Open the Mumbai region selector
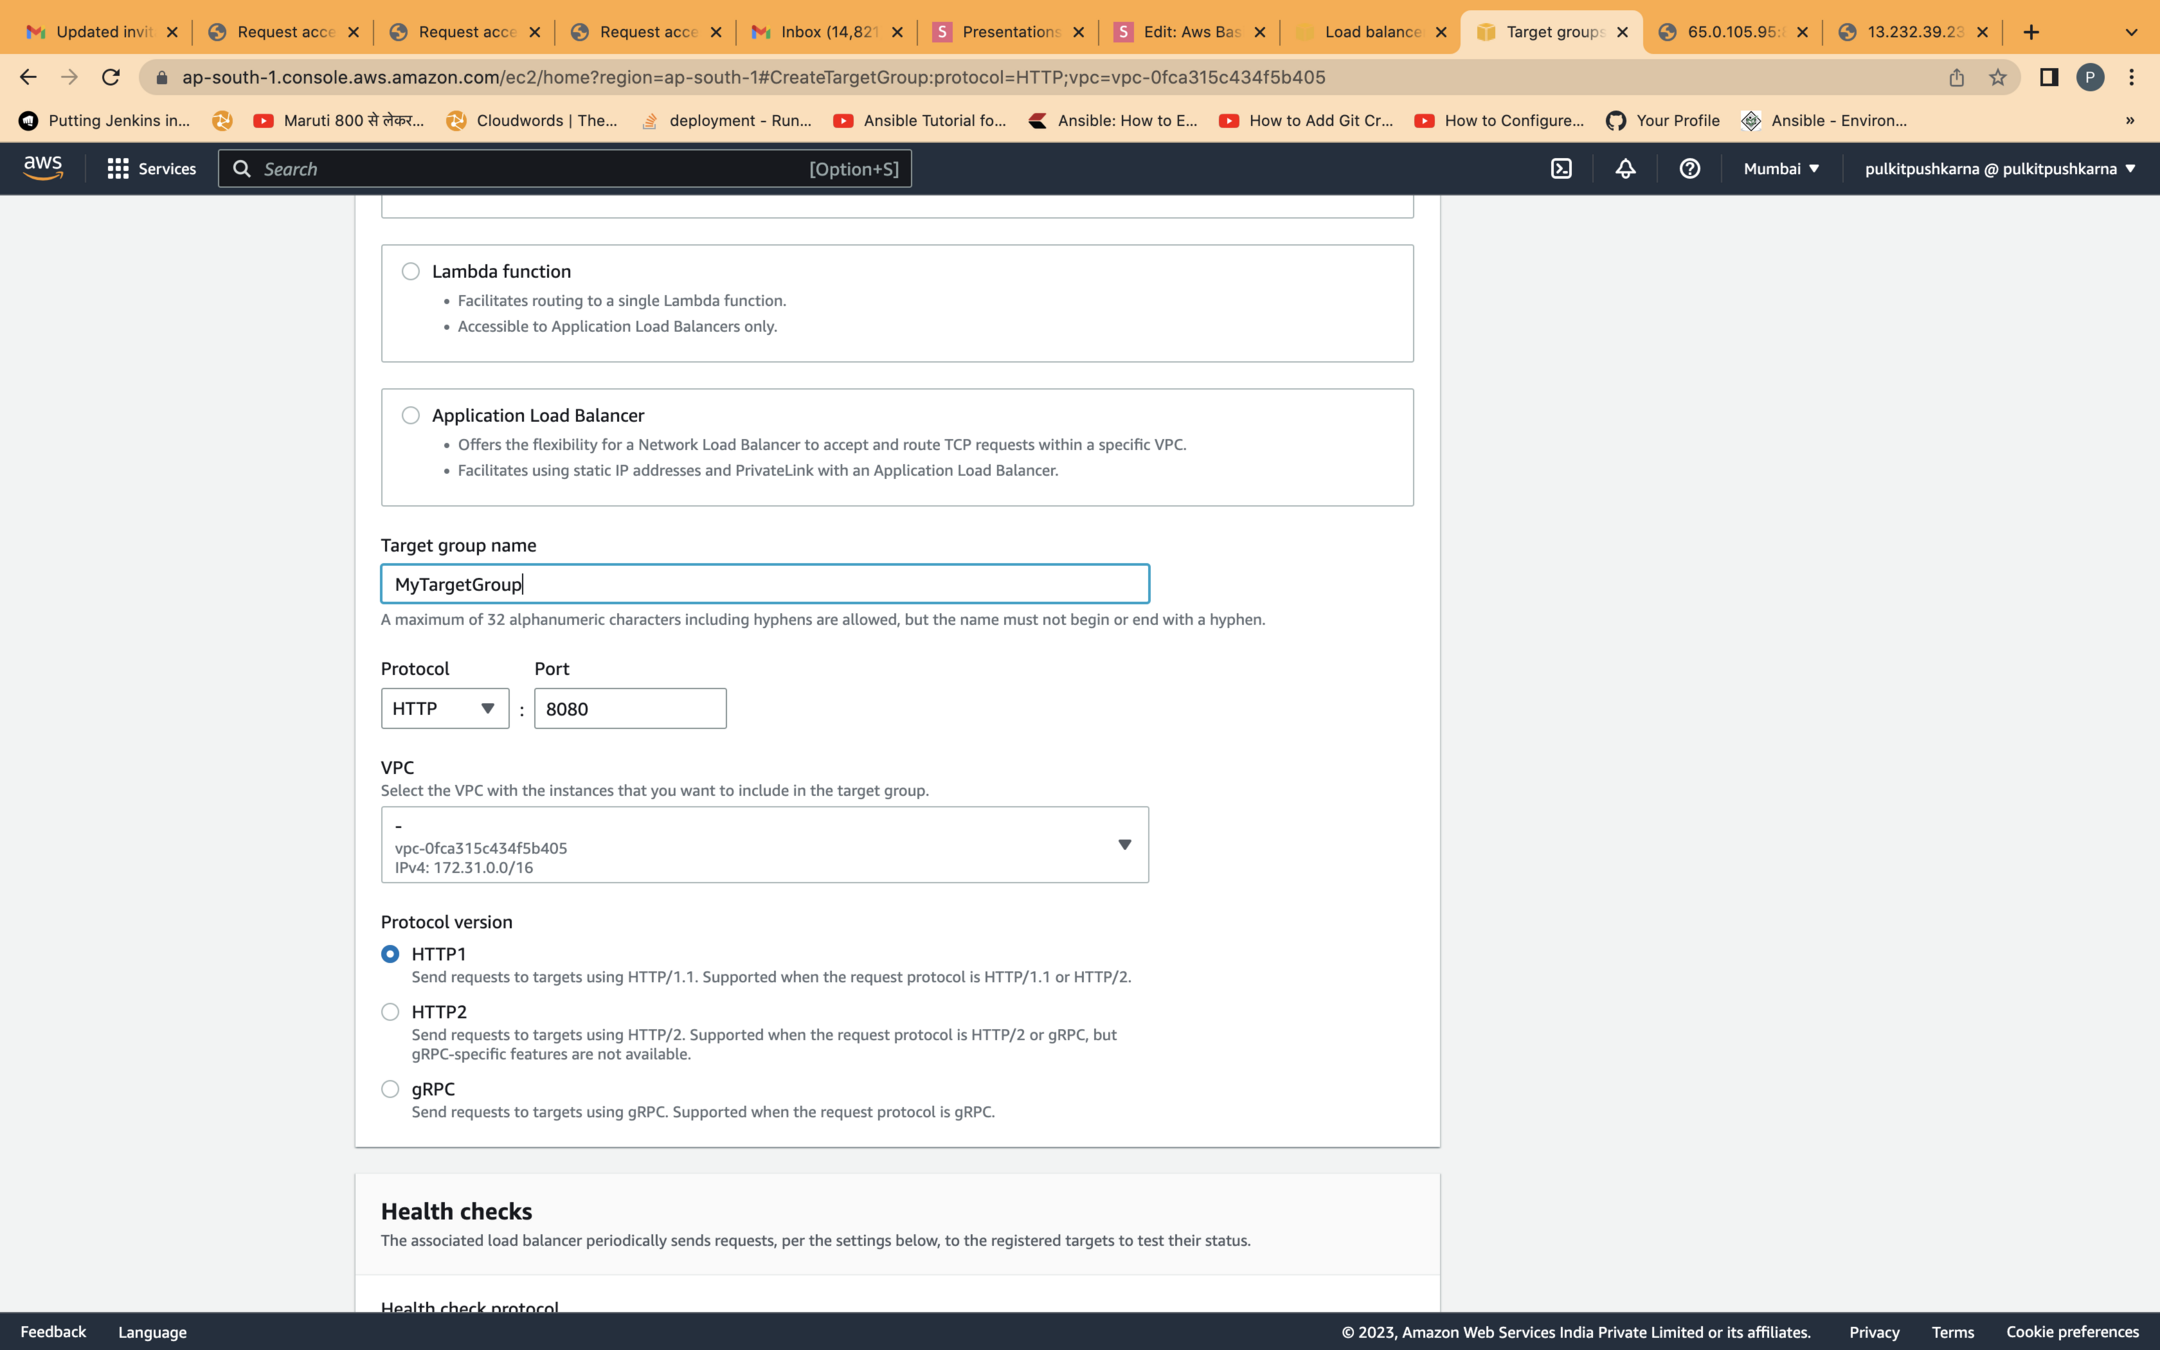The image size is (2160, 1350). click(1780, 169)
